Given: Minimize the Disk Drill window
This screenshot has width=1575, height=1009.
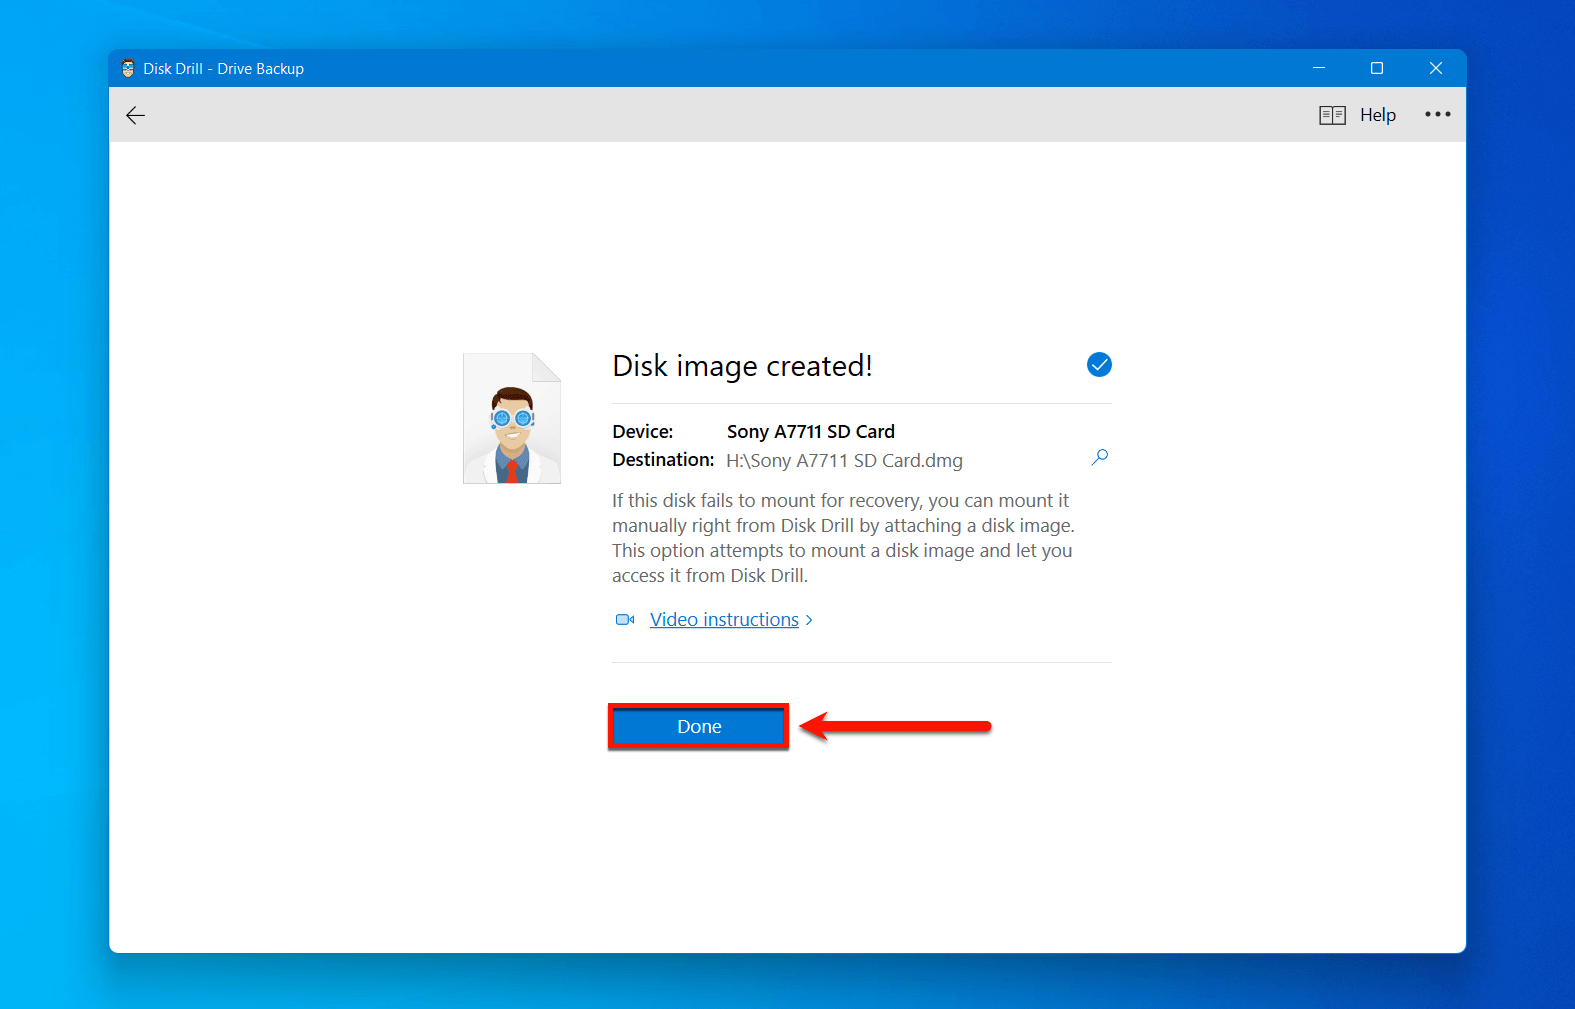Looking at the screenshot, I should 1319,68.
